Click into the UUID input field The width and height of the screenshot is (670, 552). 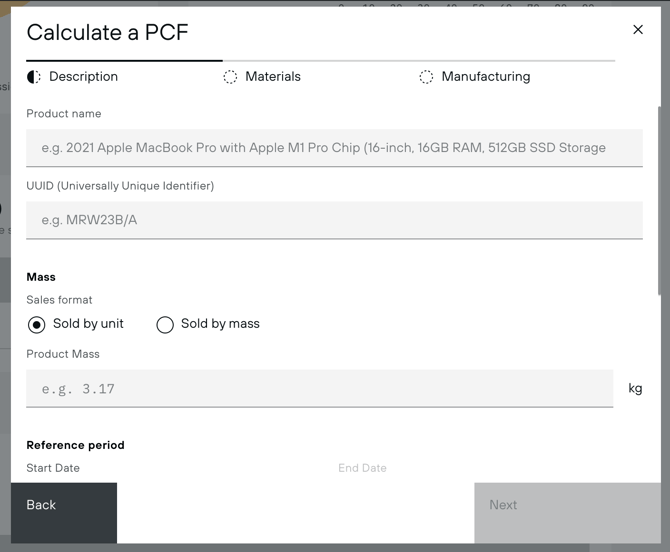click(x=334, y=220)
